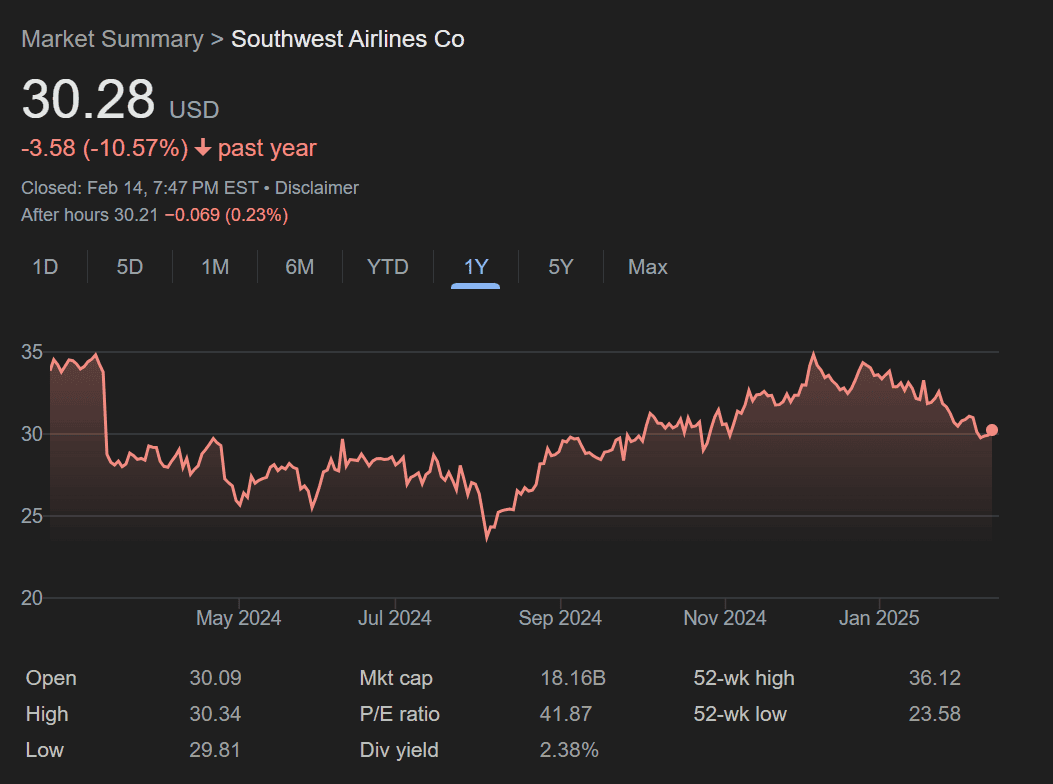Click the 52-wk high label

tap(744, 678)
